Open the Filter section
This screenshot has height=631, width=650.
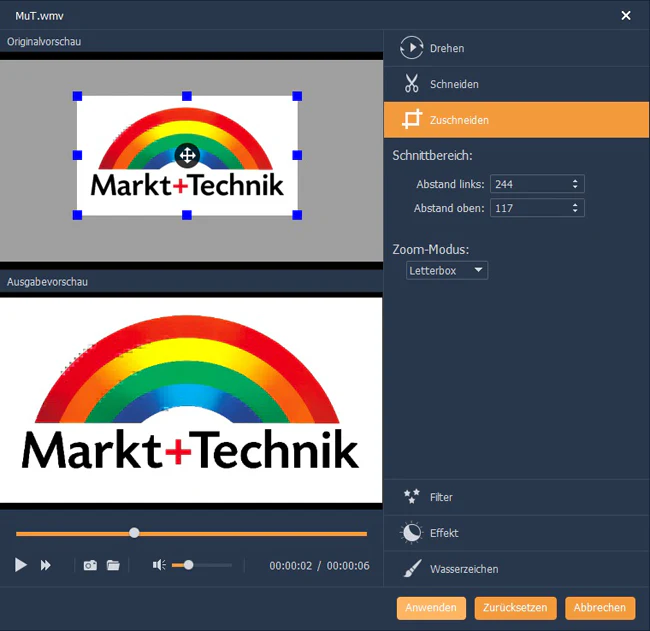tap(517, 497)
